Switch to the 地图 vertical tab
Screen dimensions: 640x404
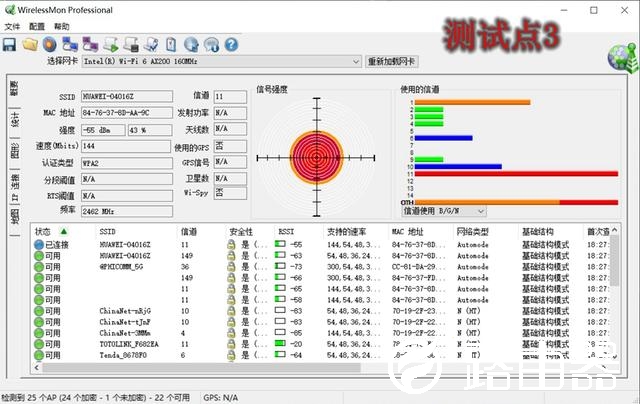point(14,217)
